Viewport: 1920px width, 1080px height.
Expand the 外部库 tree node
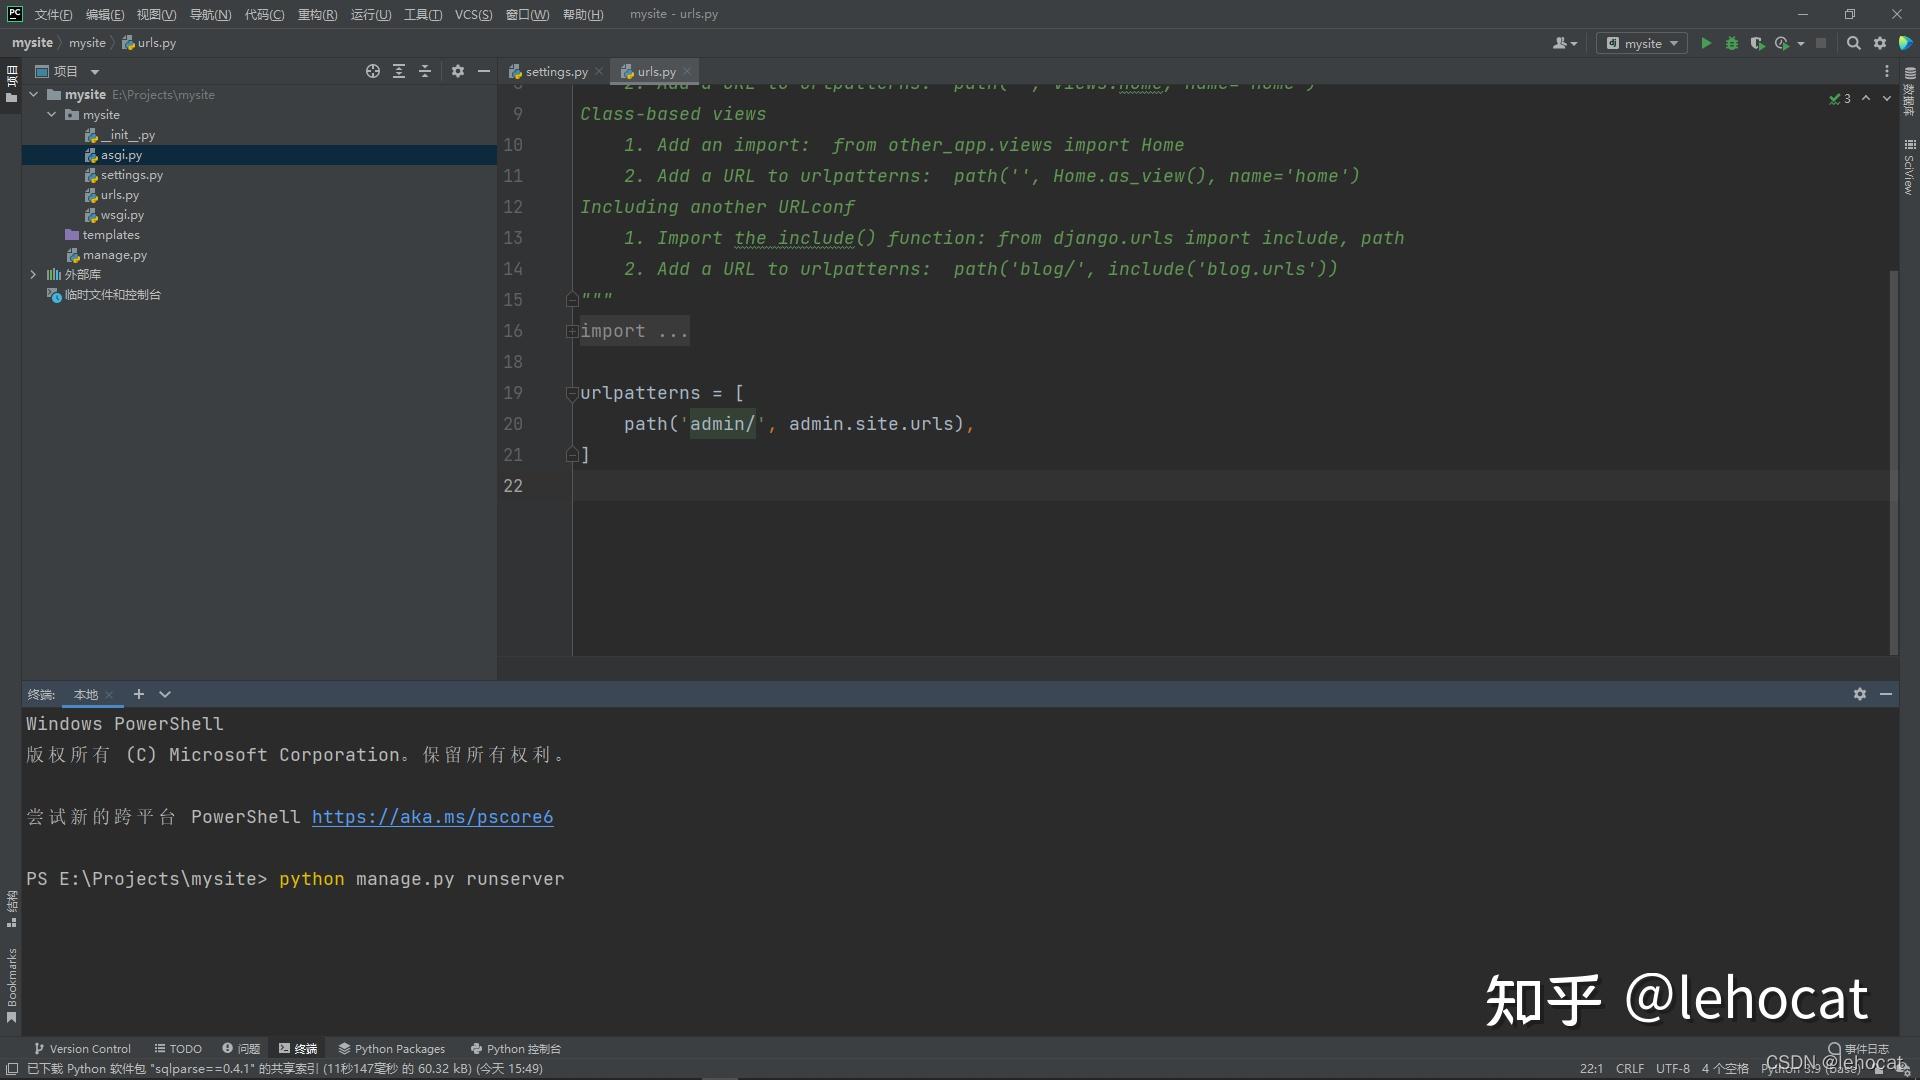[x=33, y=274]
